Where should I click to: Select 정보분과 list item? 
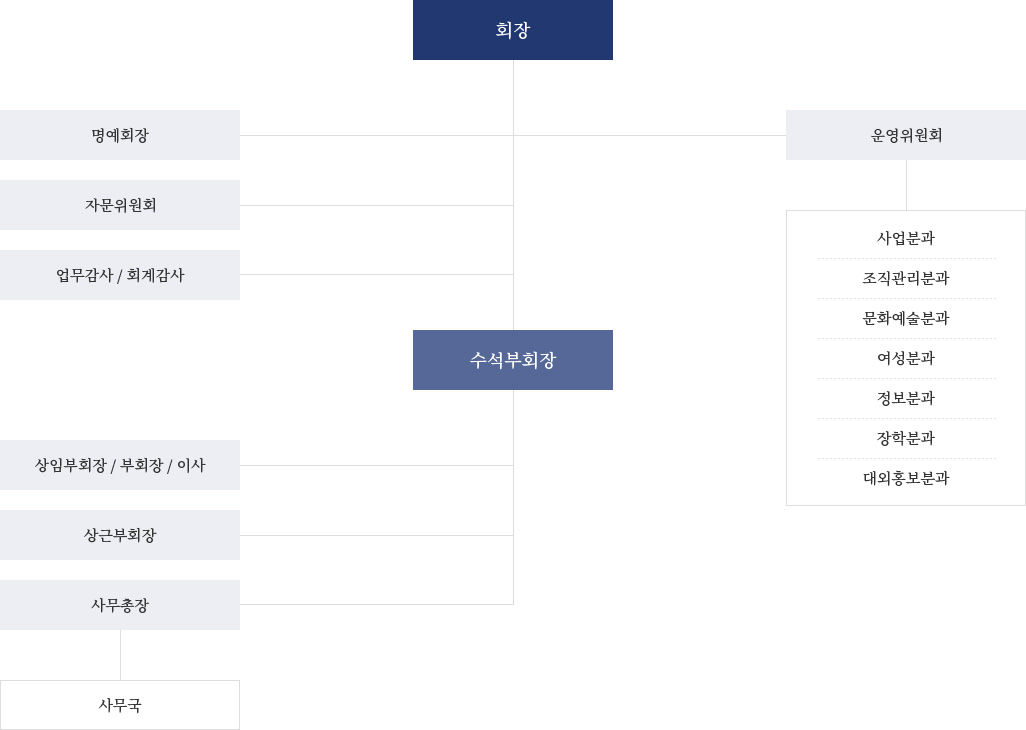pos(906,398)
